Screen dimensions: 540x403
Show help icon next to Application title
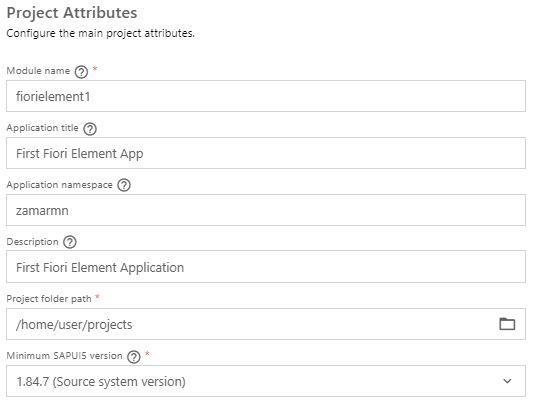coord(90,129)
